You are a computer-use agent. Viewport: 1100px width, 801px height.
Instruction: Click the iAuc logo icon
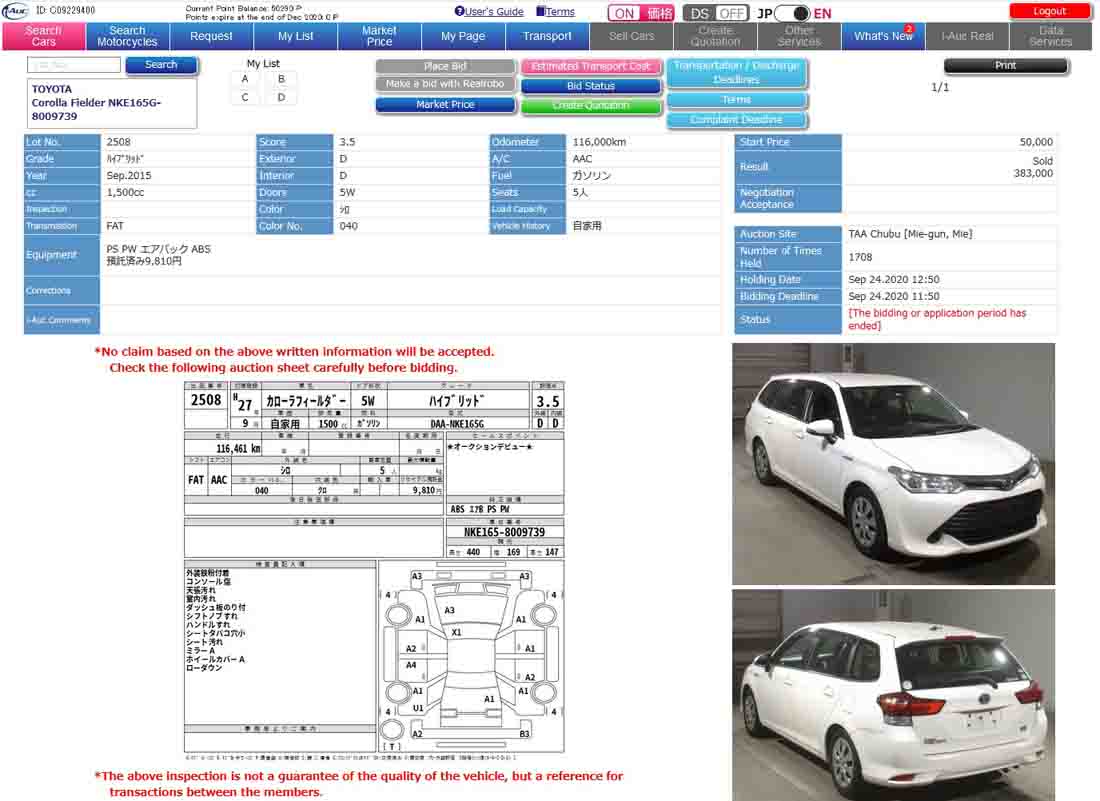15,11
